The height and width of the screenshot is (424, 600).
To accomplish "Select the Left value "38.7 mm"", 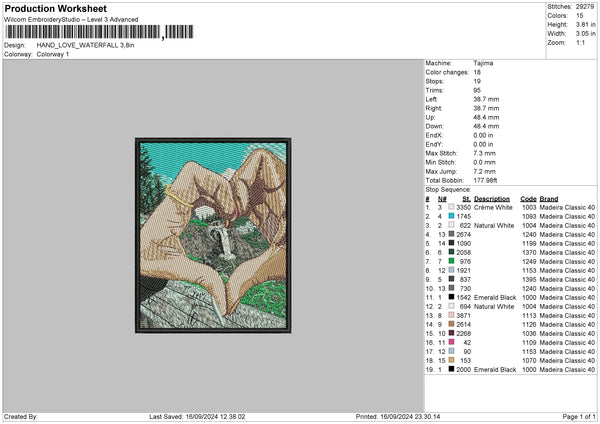I will [486, 99].
